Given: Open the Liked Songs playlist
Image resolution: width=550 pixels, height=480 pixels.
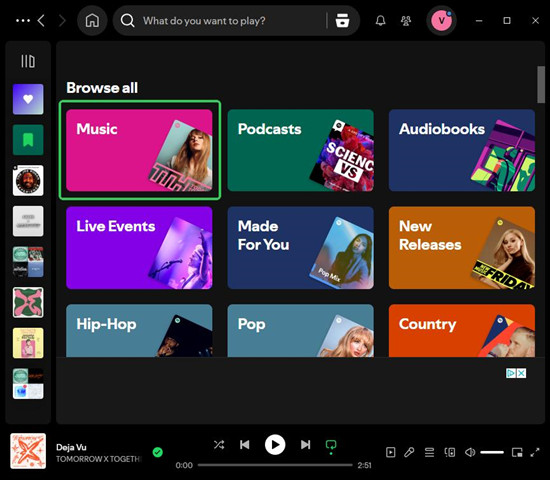Looking at the screenshot, I should [x=28, y=99].
